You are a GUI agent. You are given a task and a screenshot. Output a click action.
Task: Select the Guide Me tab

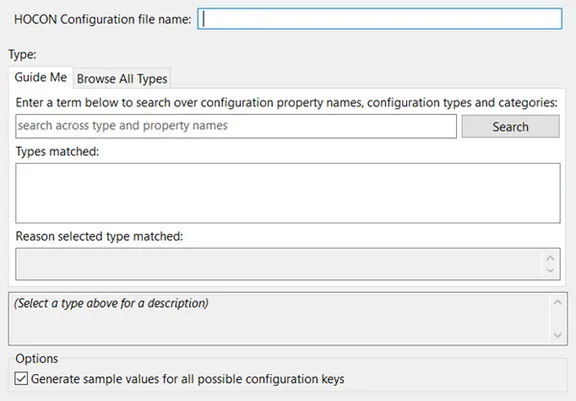[41, 77]
